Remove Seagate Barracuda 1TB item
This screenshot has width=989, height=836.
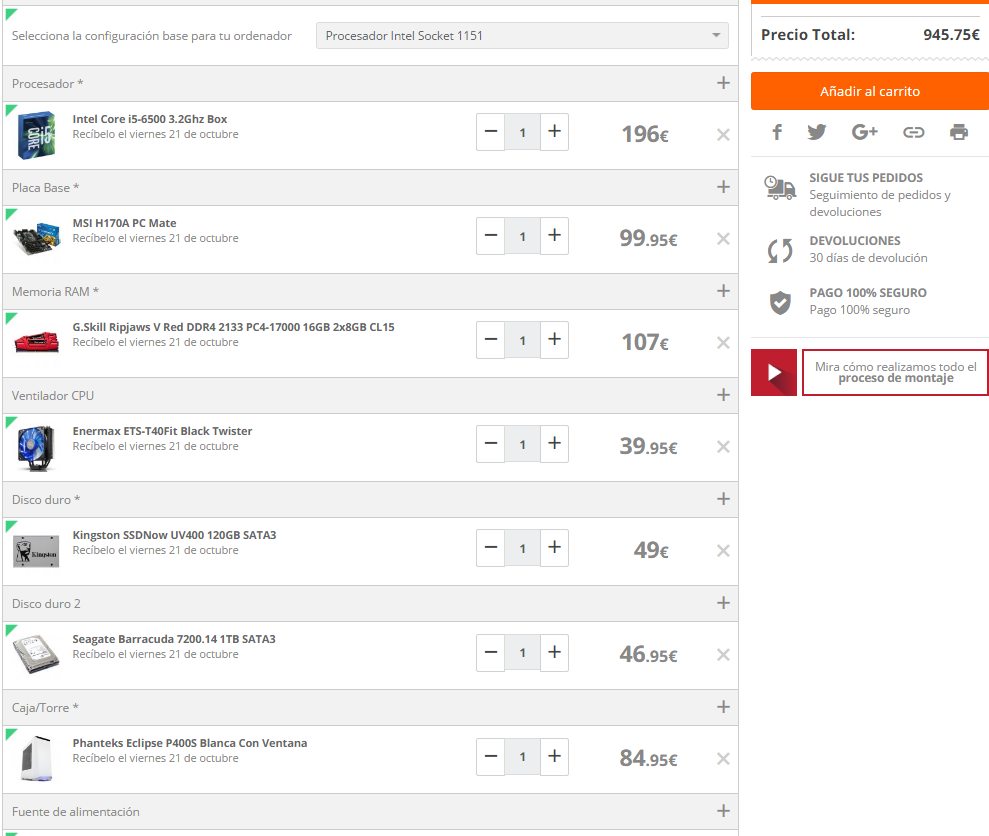tap(723, 655)
